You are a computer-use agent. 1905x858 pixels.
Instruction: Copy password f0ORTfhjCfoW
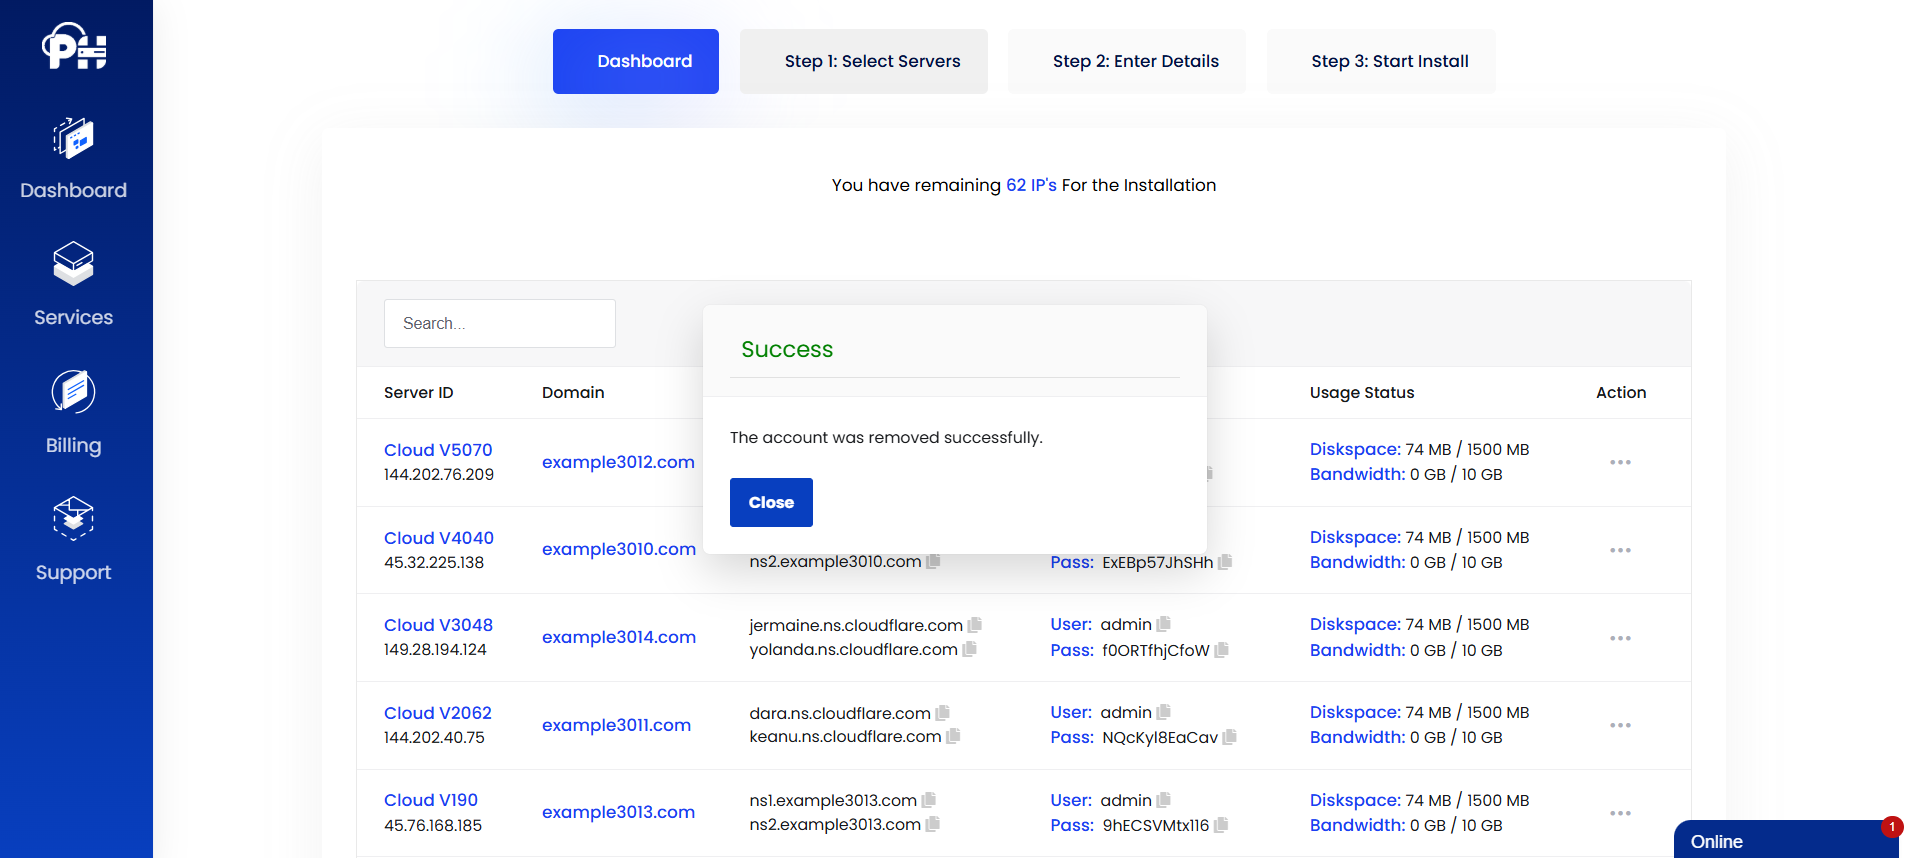click(x=1222, y=650)
